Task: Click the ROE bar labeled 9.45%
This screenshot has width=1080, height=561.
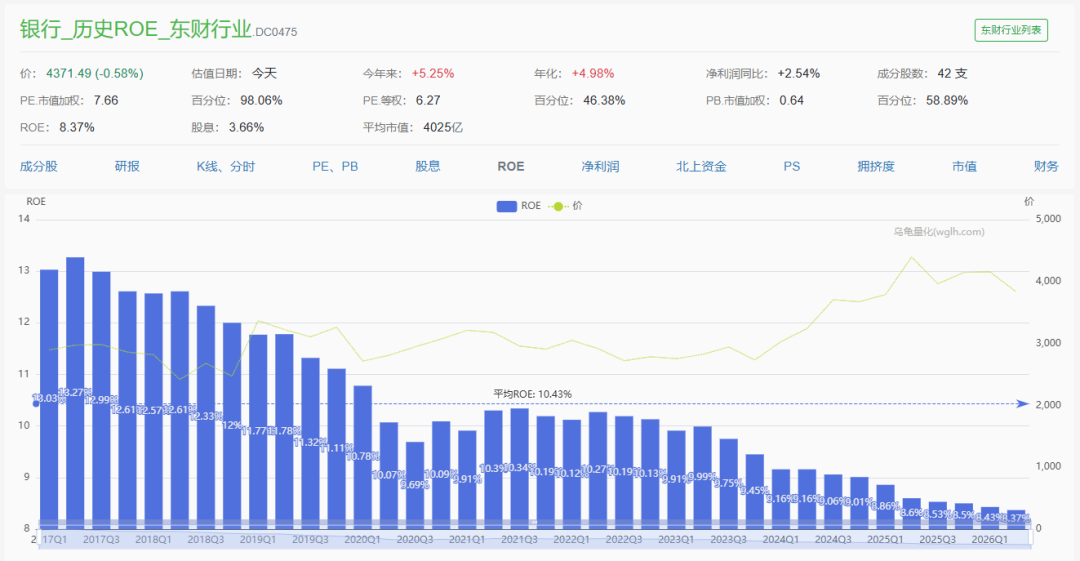Action: click(755, 491)
